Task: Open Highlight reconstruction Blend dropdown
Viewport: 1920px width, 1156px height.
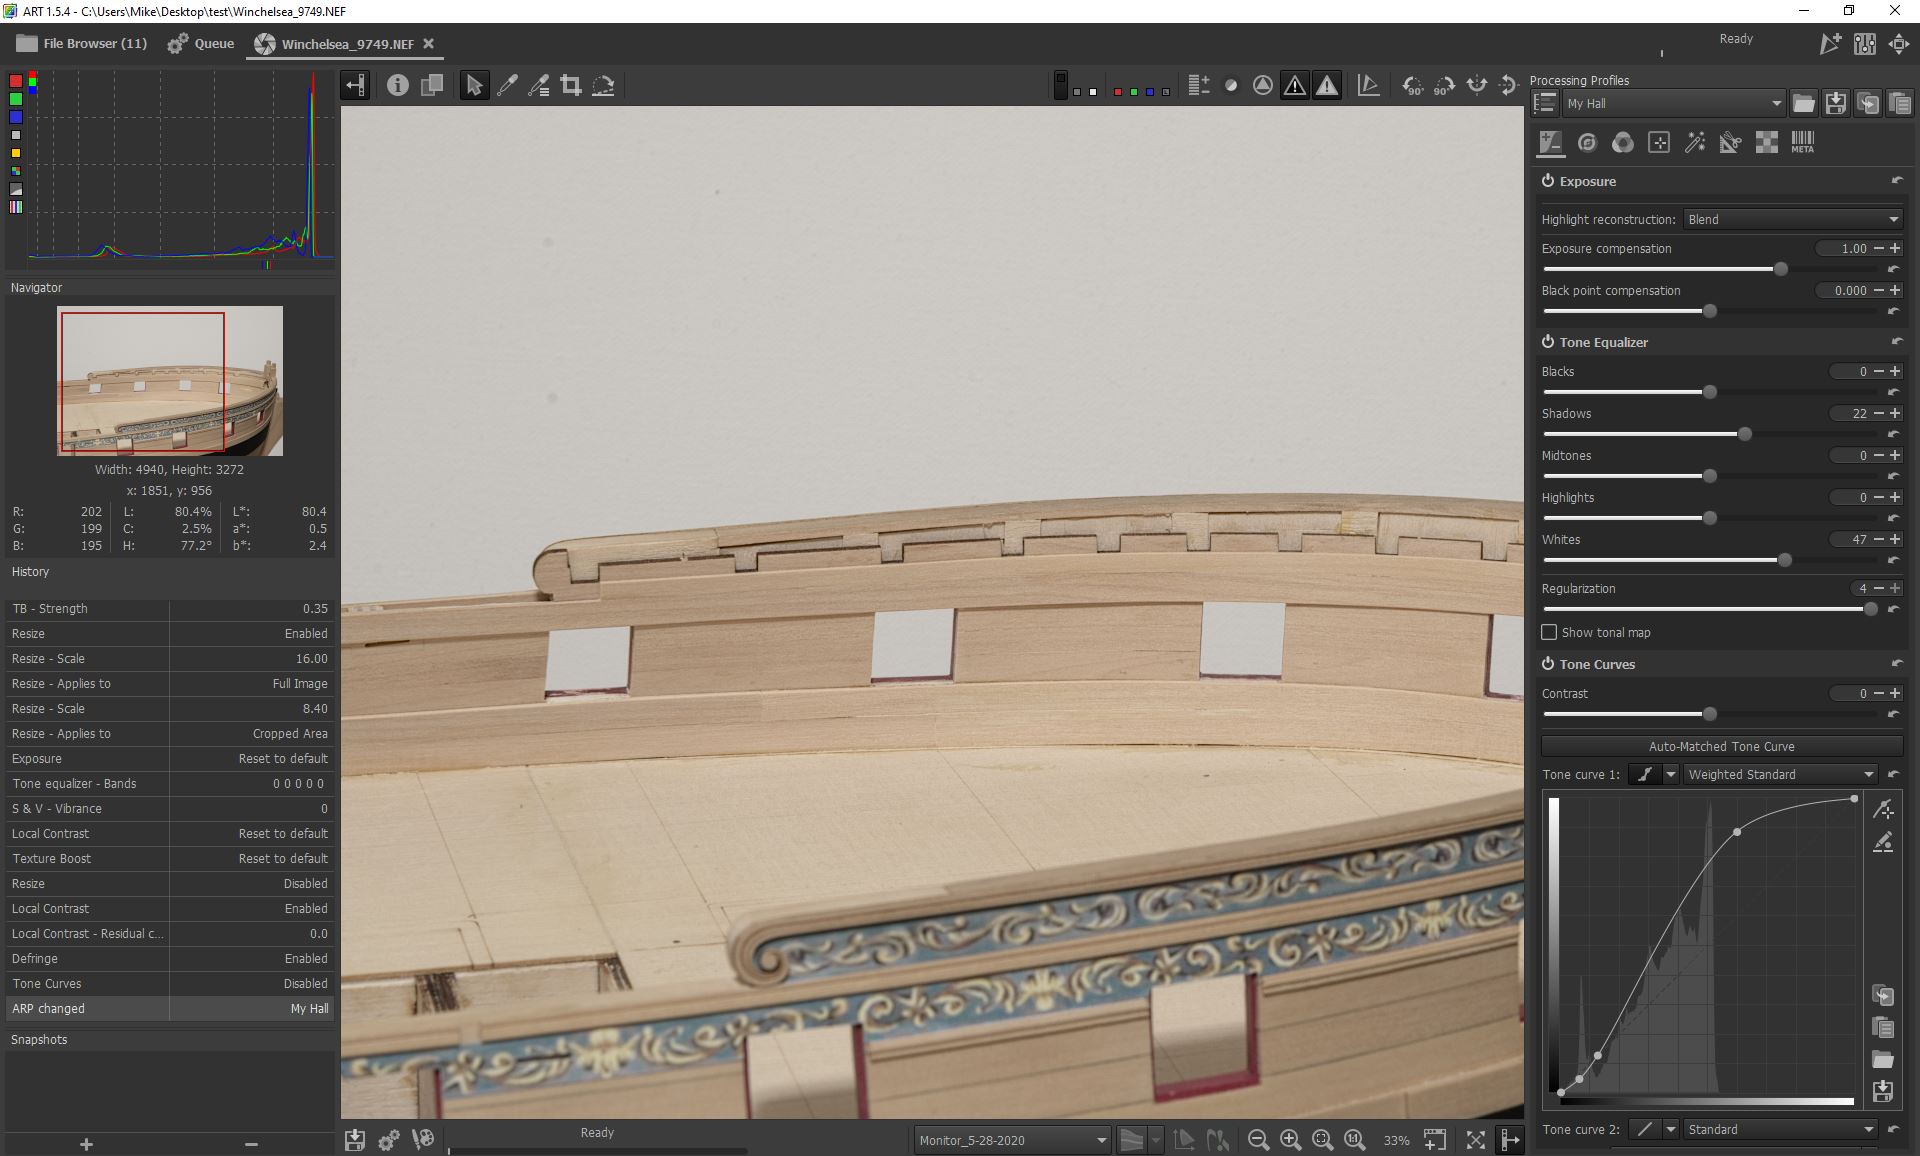Action: [1792, 219]
